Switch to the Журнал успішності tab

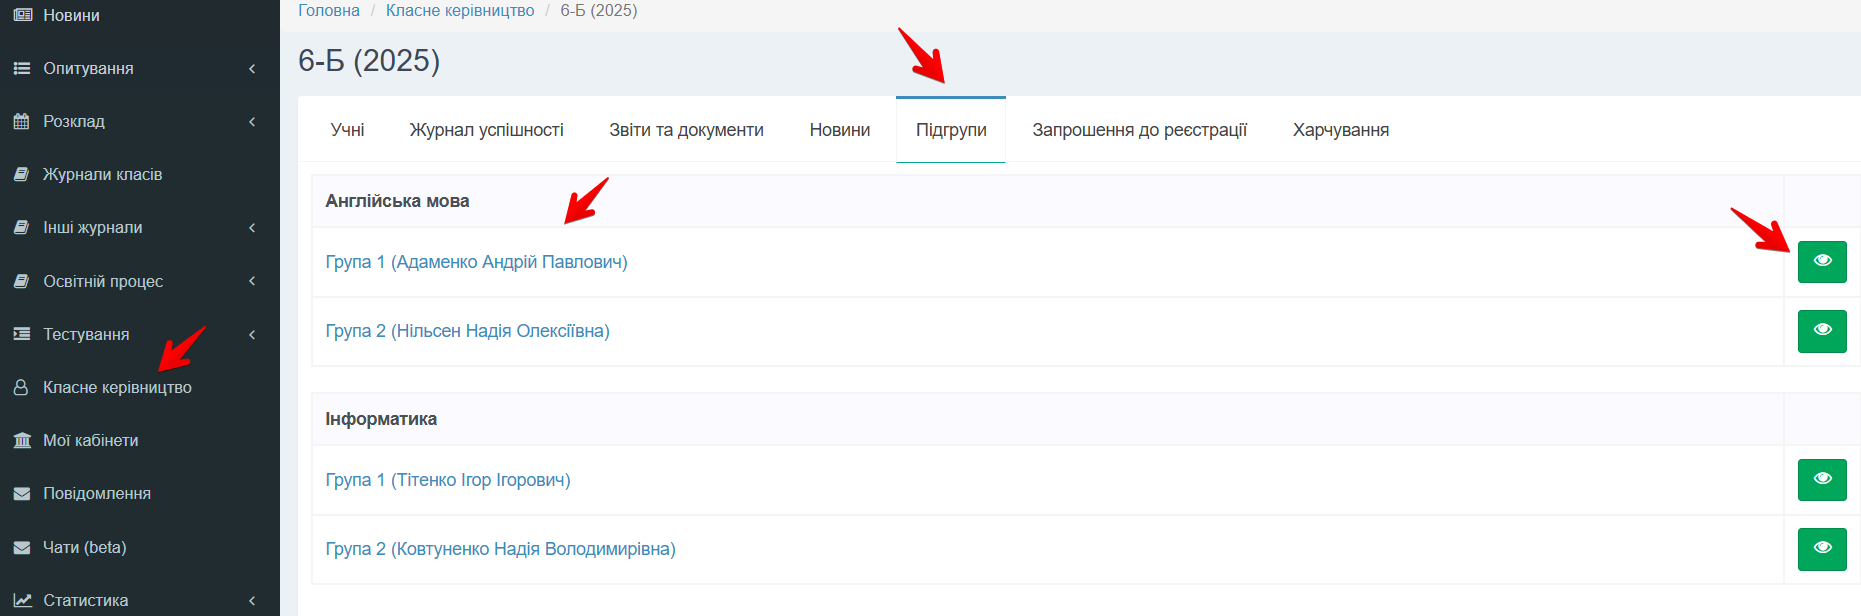coord(486,130)
